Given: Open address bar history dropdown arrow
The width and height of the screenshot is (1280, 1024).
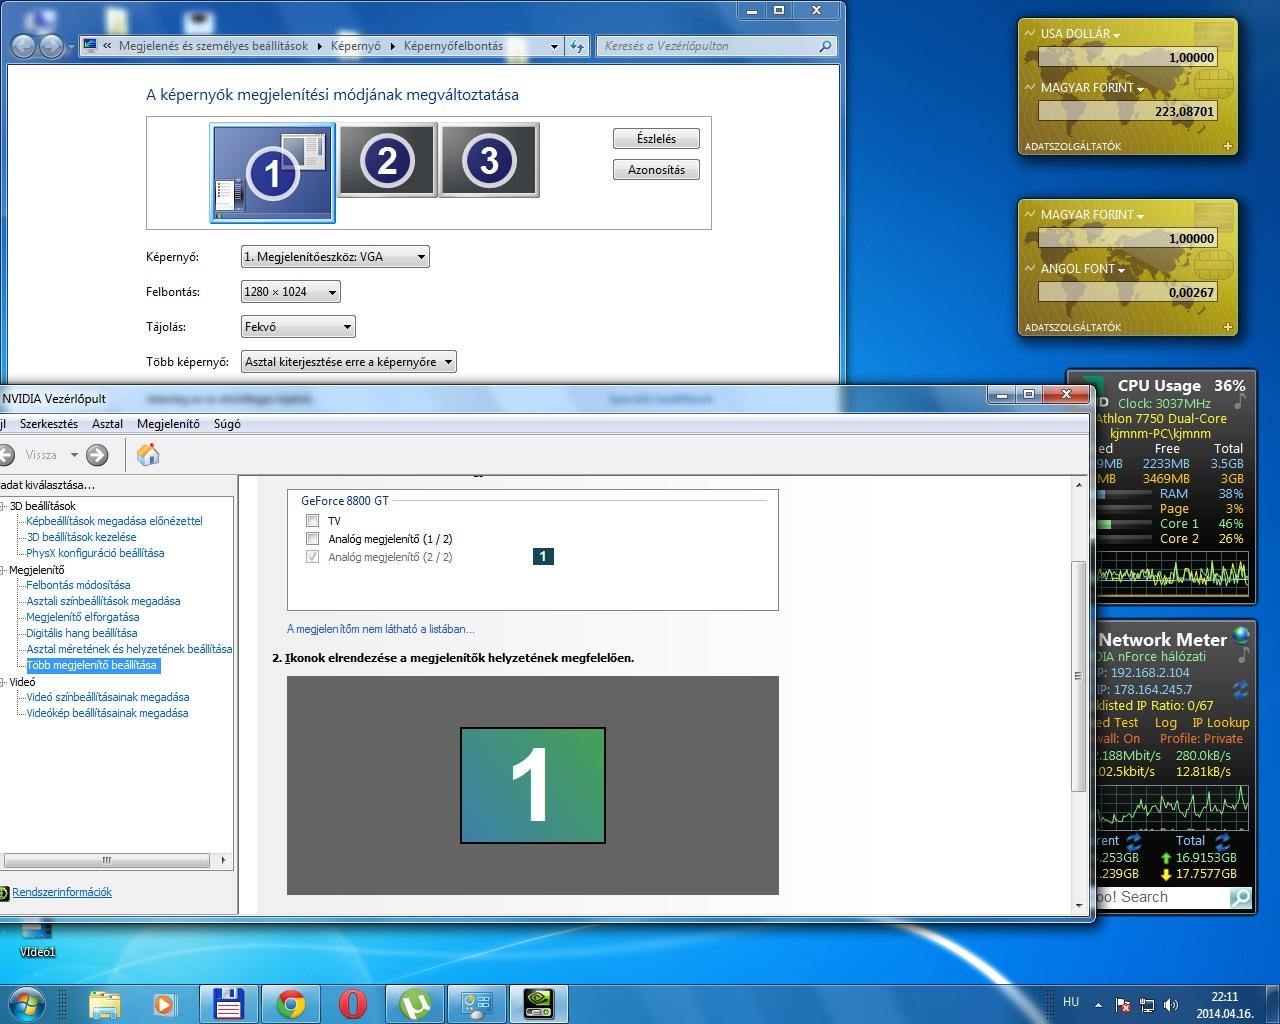Looking at the screenshot, I should (554, 46).
